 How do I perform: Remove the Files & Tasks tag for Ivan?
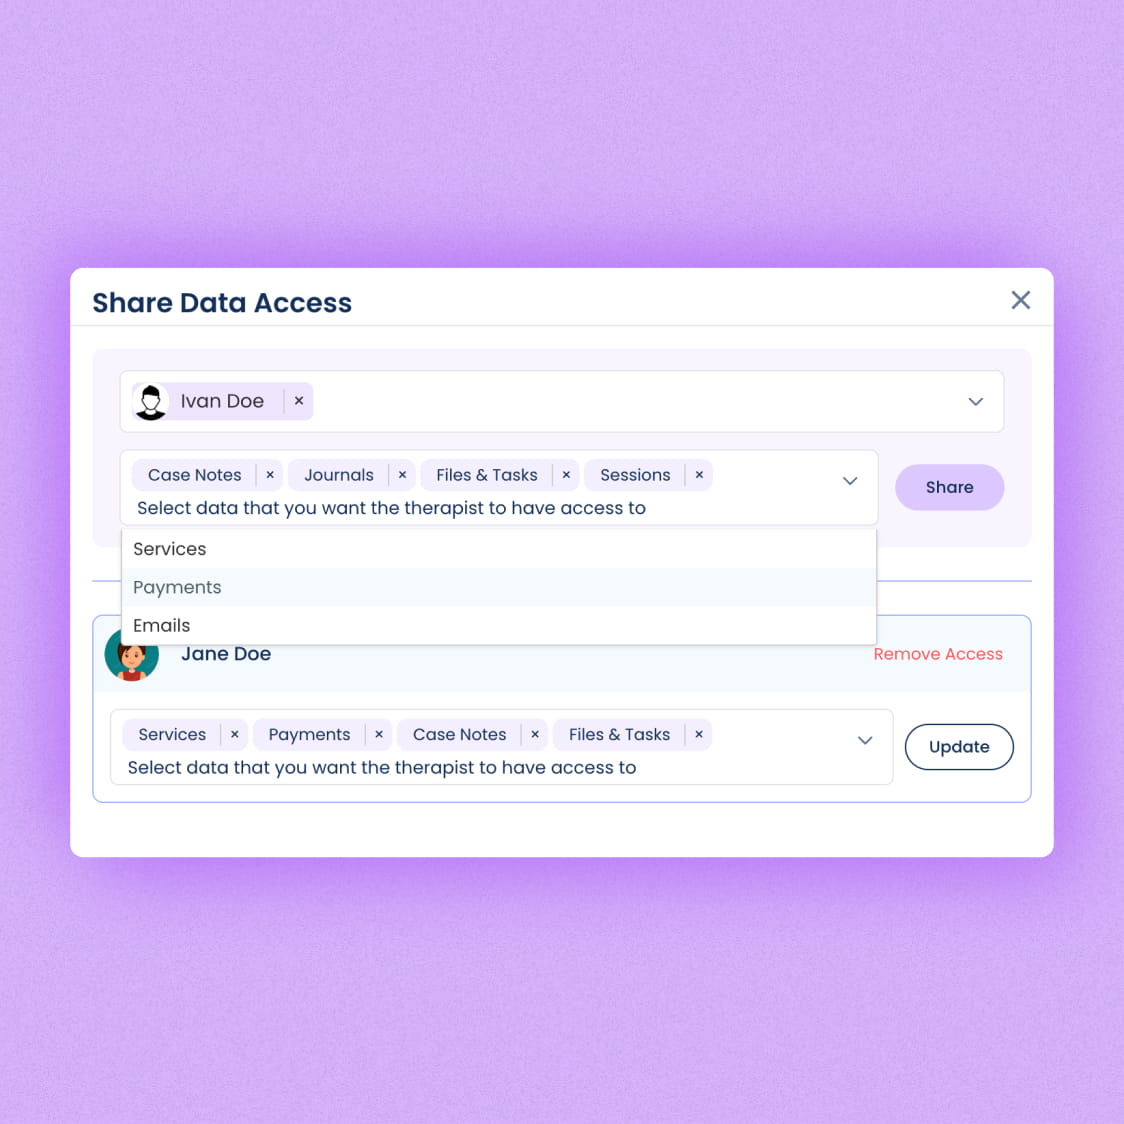click(x=566, y=475)
